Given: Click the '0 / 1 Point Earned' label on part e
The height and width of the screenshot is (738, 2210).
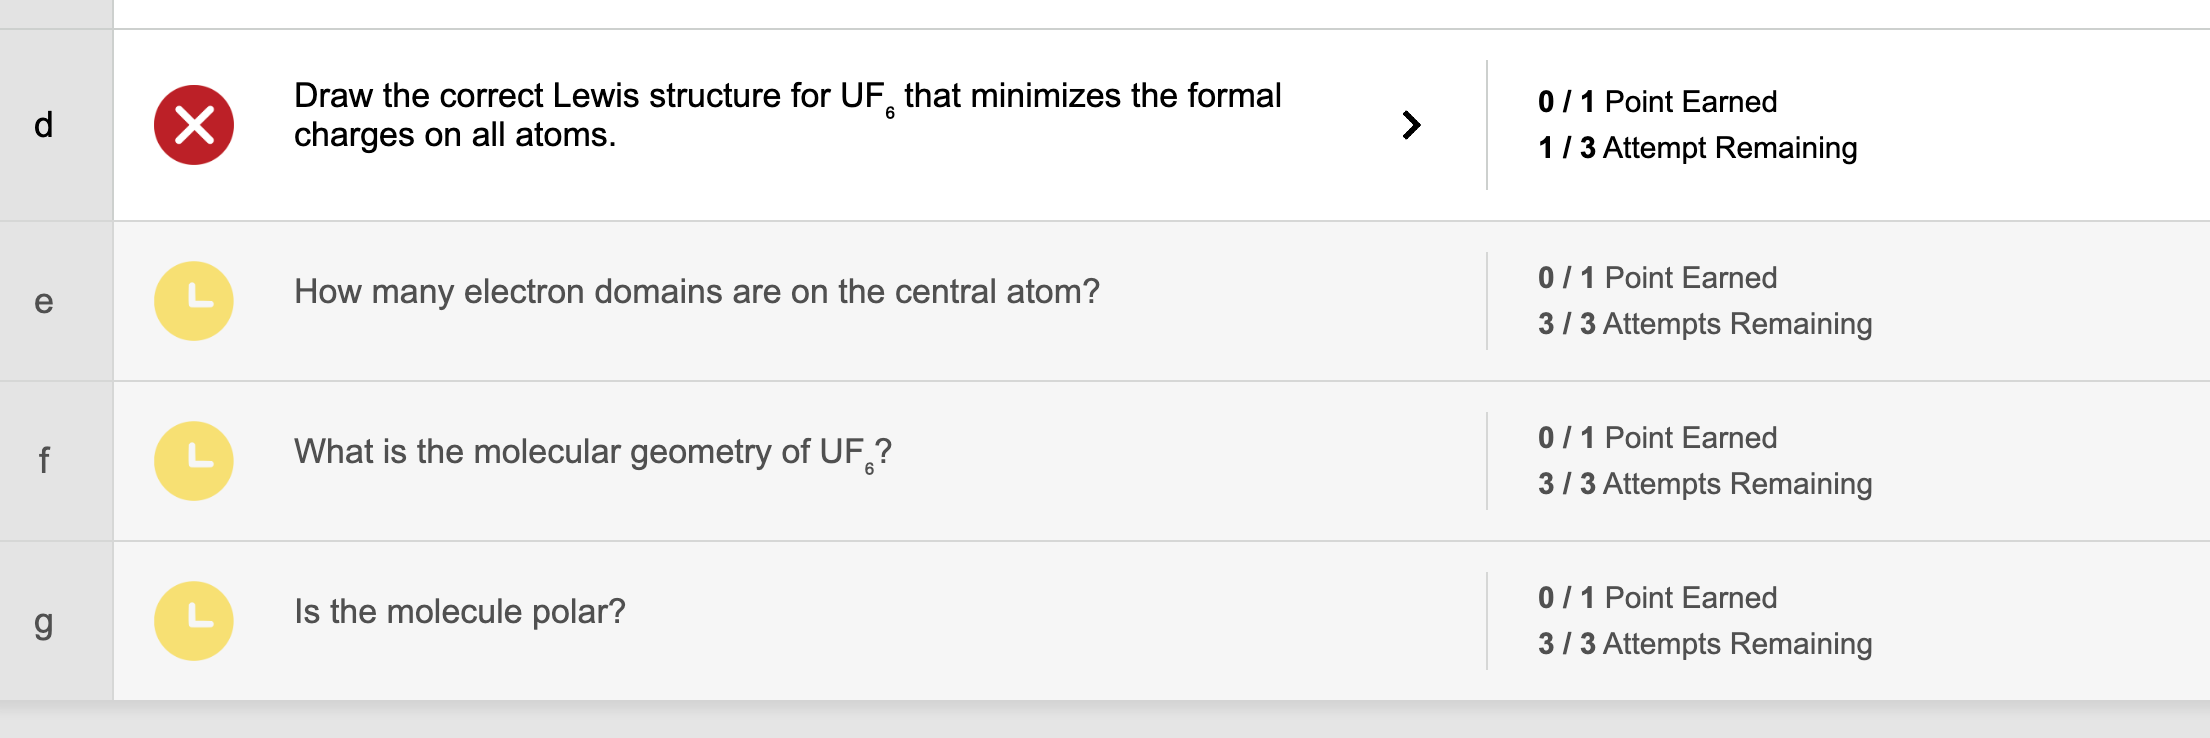Looking at the screenshot, I should (x=1657, y=277).
